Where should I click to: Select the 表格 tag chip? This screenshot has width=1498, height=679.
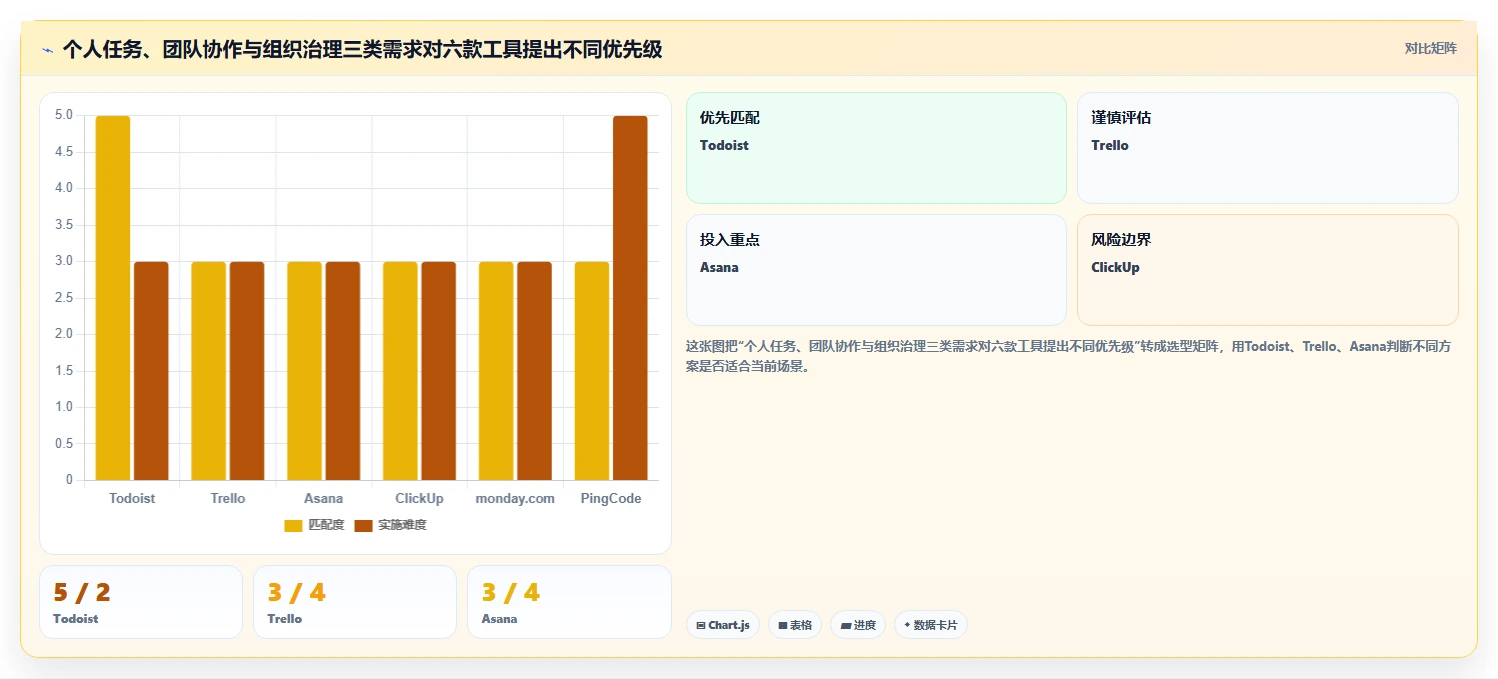click(795, 625)
